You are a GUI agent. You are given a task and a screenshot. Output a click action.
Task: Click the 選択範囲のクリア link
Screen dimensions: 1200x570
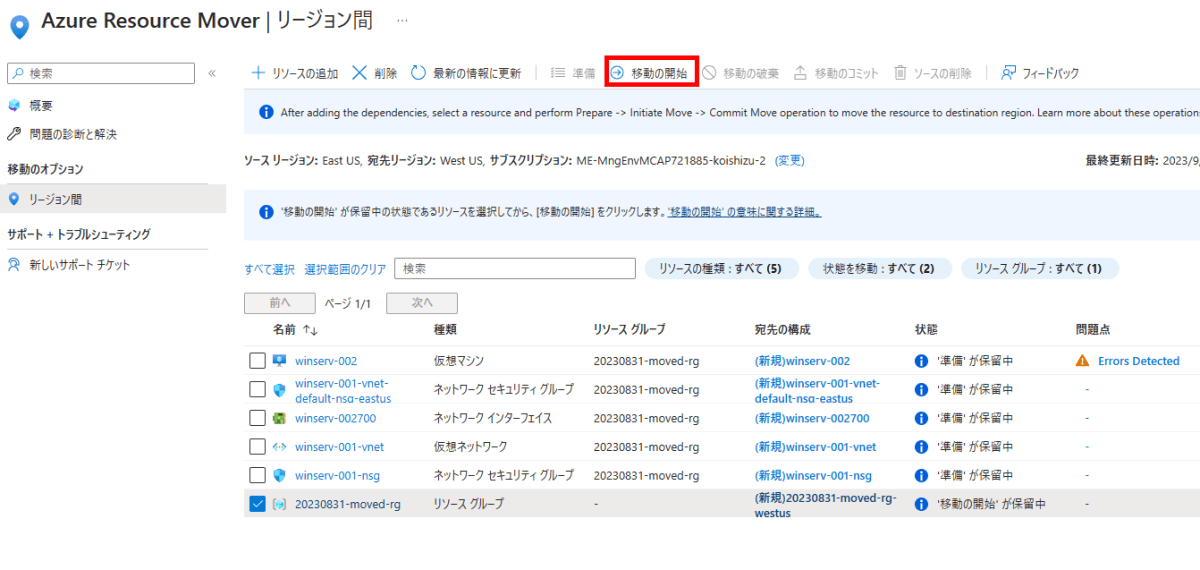click(x=345, y=269)
